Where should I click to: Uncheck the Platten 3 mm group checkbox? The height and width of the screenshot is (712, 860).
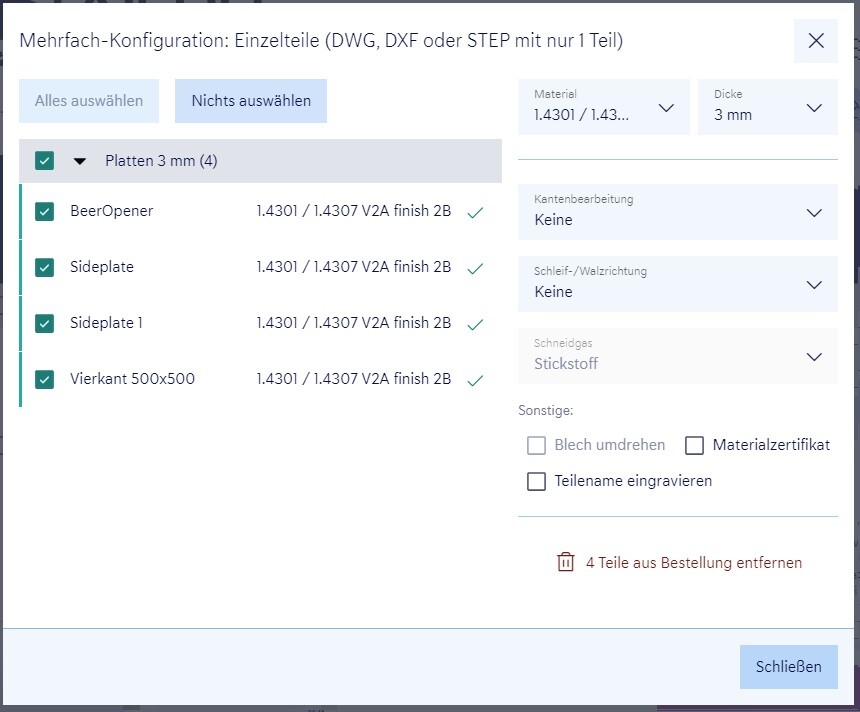pos(44,161)
